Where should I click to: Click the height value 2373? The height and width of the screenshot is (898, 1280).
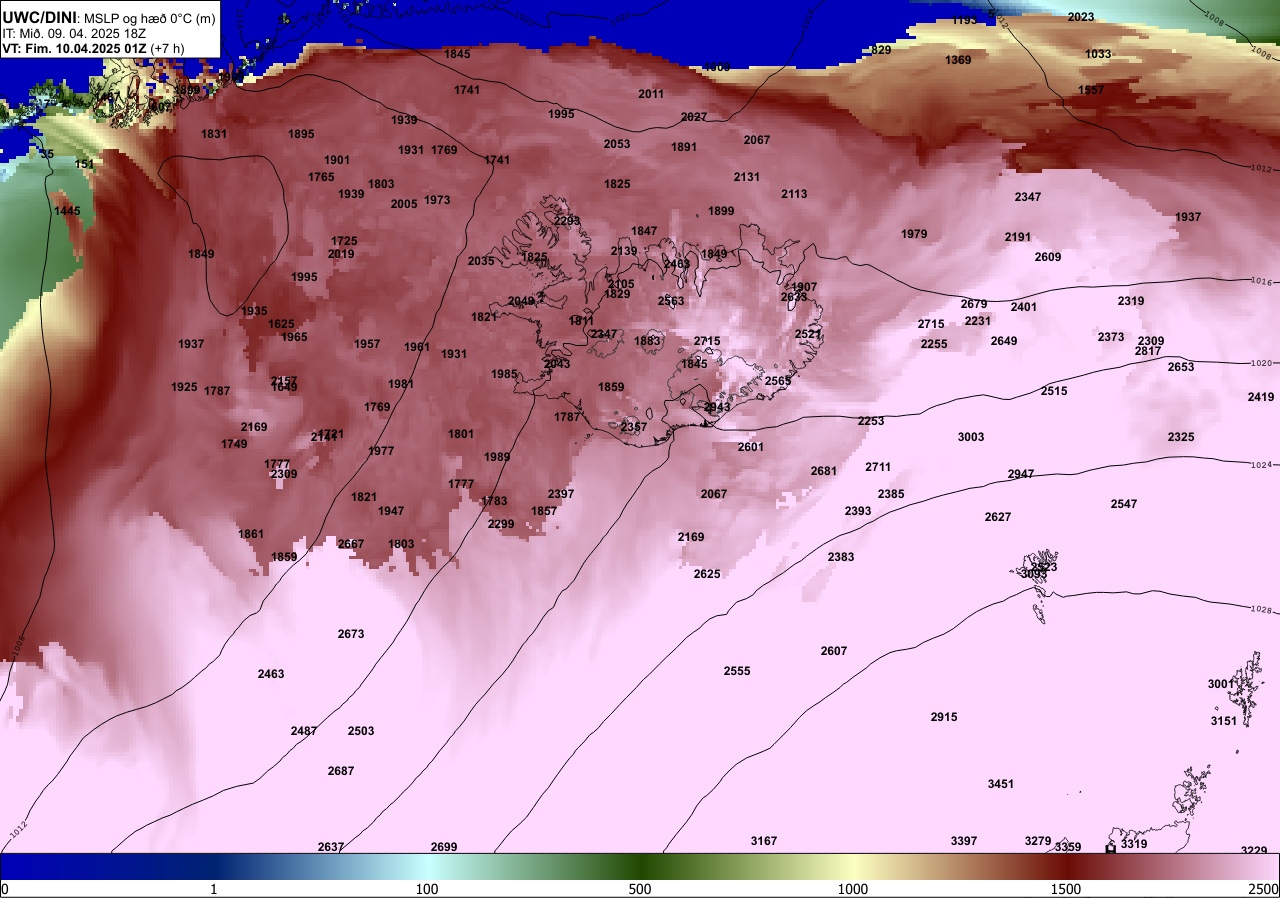1111,337
